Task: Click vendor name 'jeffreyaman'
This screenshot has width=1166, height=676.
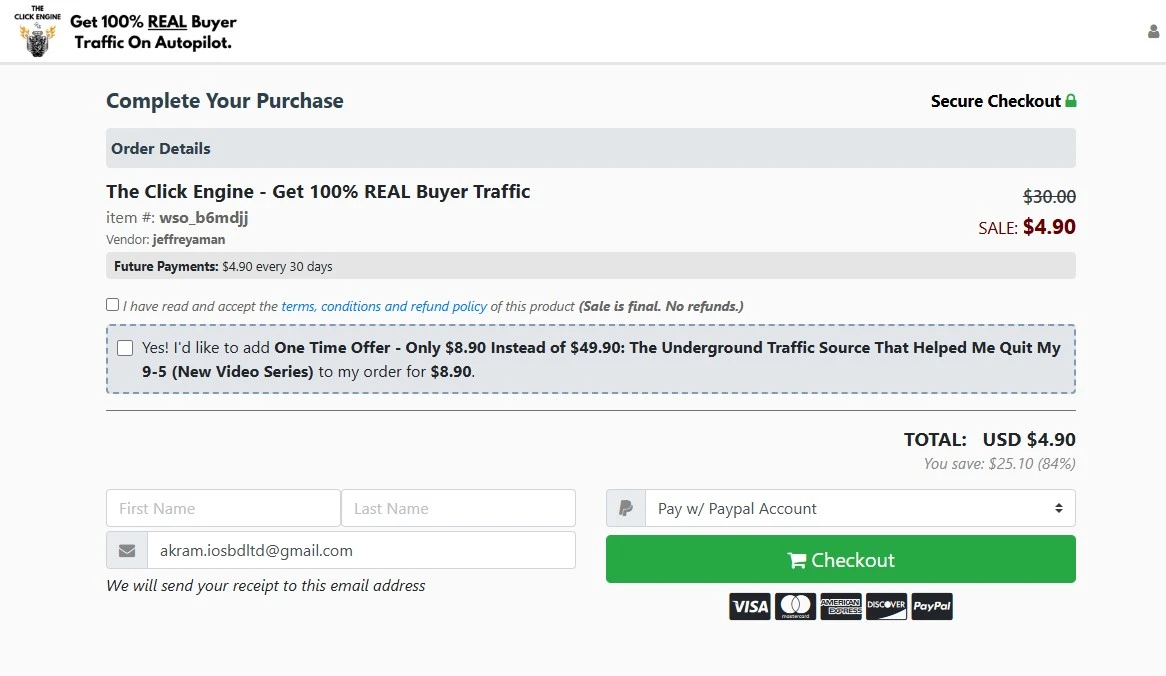Action: pos(189,239)
